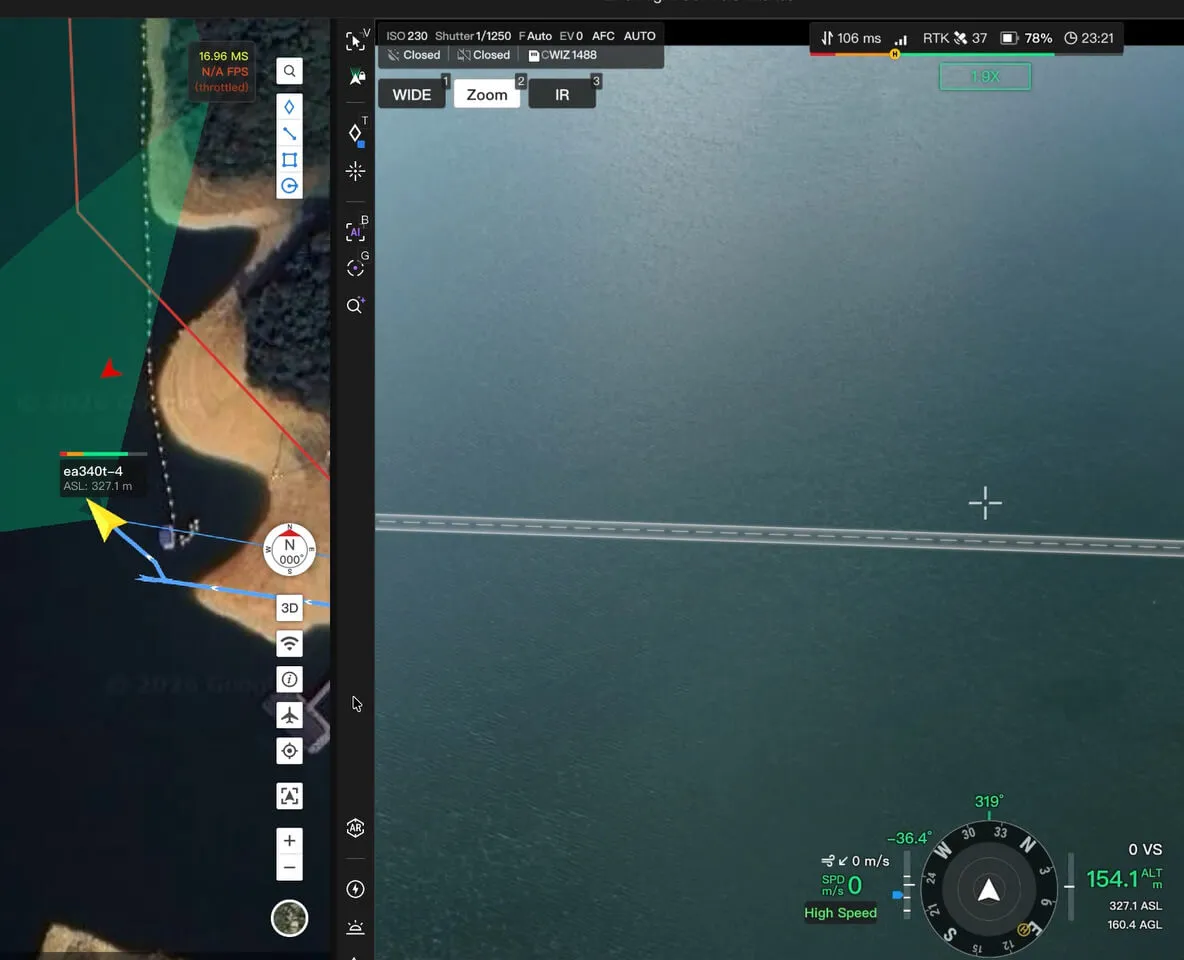Screen dimensions: 1184x960
Task: Open the satellite map layer thumbnail
Action: 289,918
